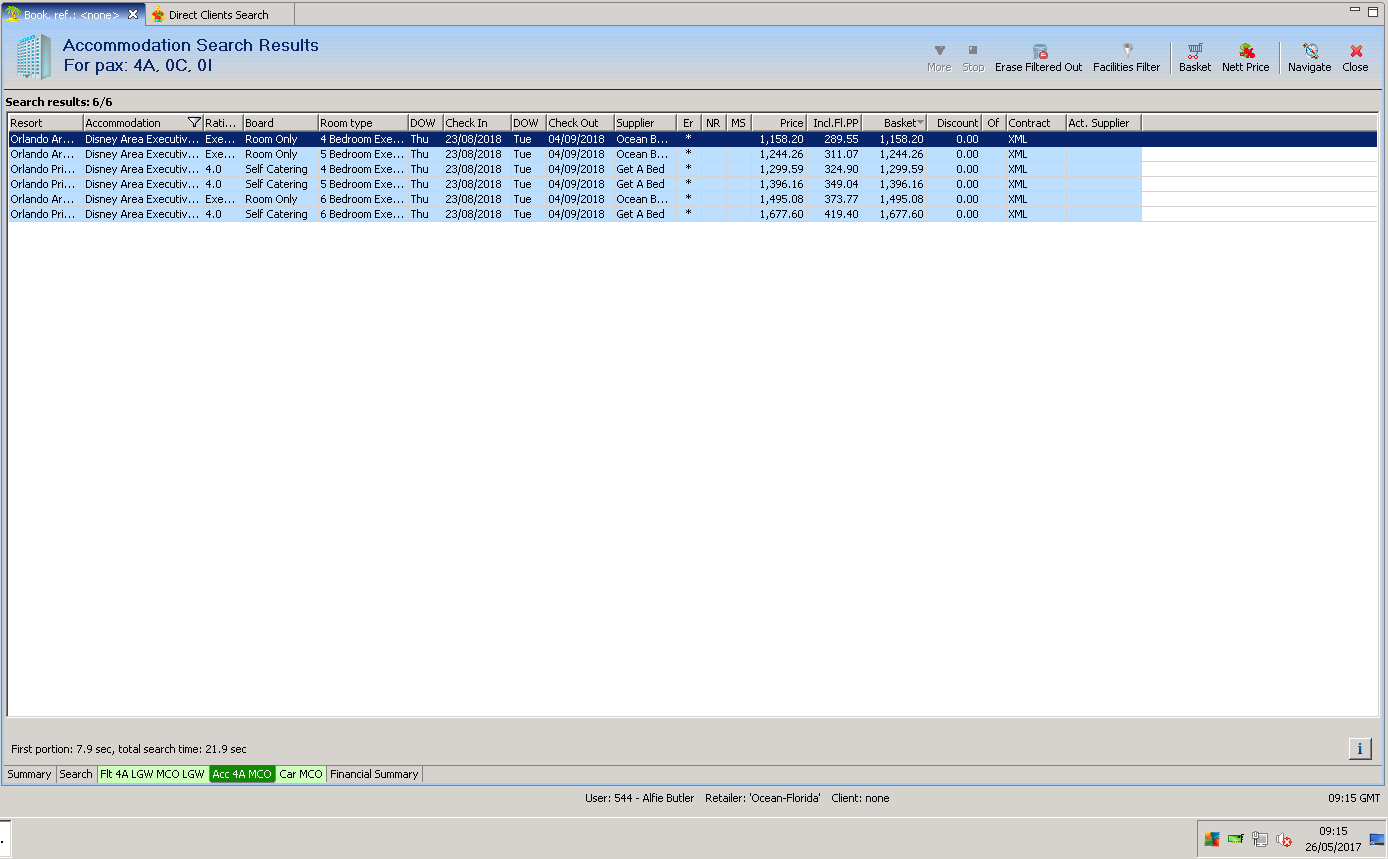Image resolution: width=1388 pixels, height=859 pixels.
Task: Sort by the Board column header
Action: pos(281,123)
